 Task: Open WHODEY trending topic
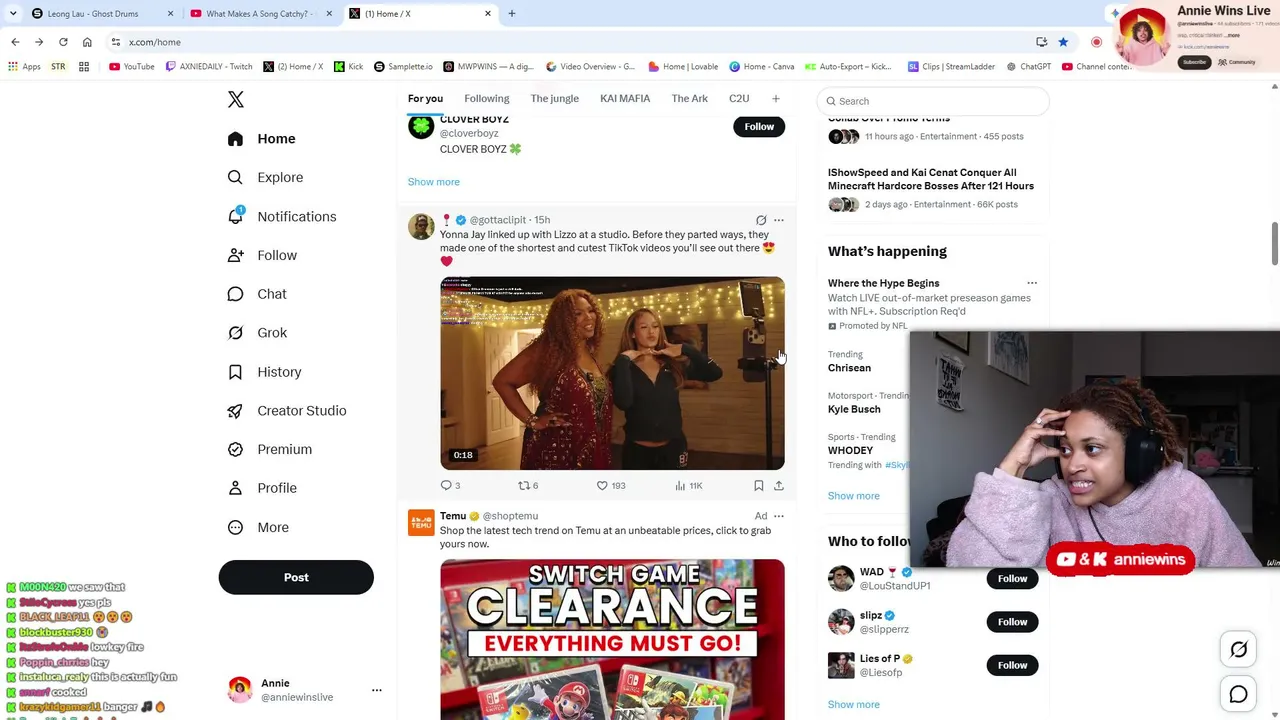[851, 450]
